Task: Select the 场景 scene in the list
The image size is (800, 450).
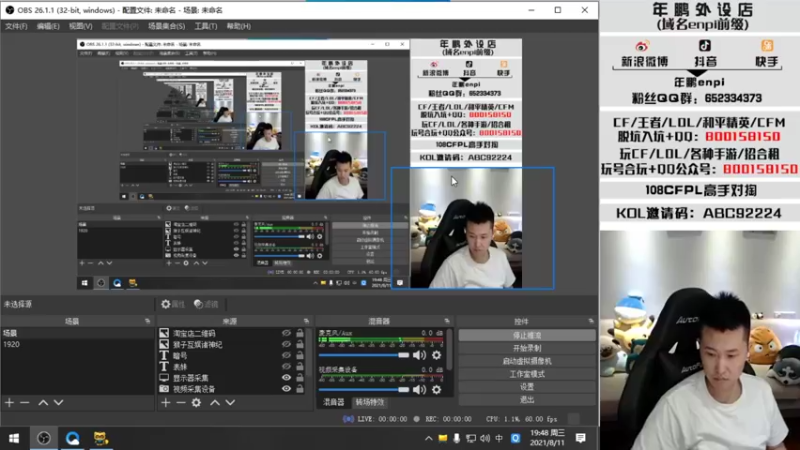Action: pyautogui.click(x=77, y=333)
